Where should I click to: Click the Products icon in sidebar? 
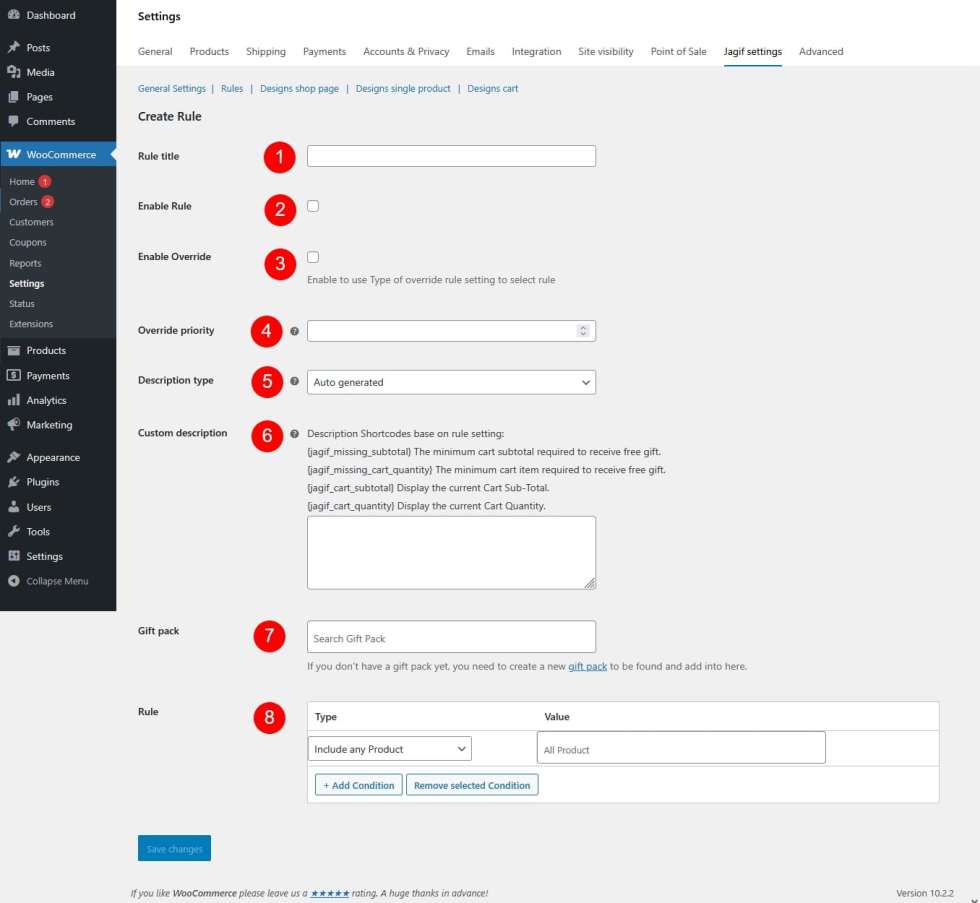[x=13, y=351]
